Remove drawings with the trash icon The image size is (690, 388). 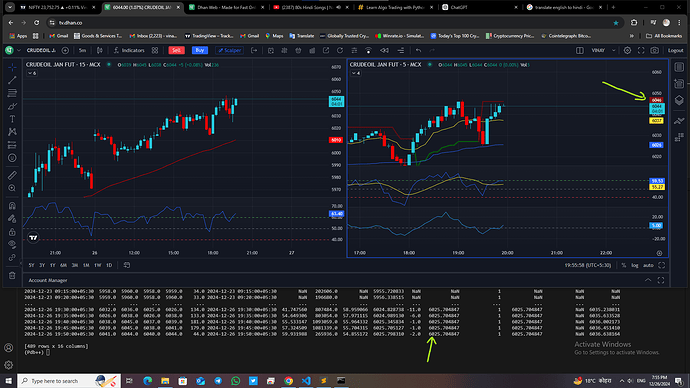coord(12,275)
